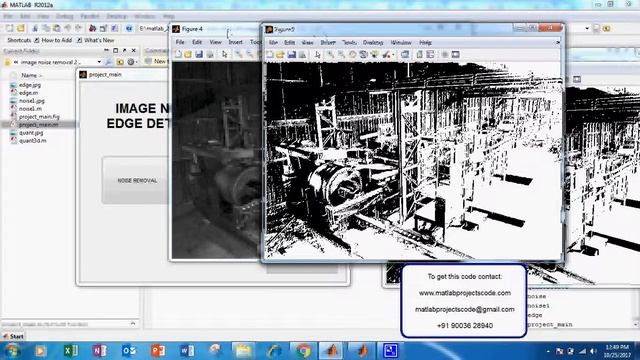Screen dimensions: 640x360
Task: Click Help question icon in MATLAB toolbar
Action: 129,28
